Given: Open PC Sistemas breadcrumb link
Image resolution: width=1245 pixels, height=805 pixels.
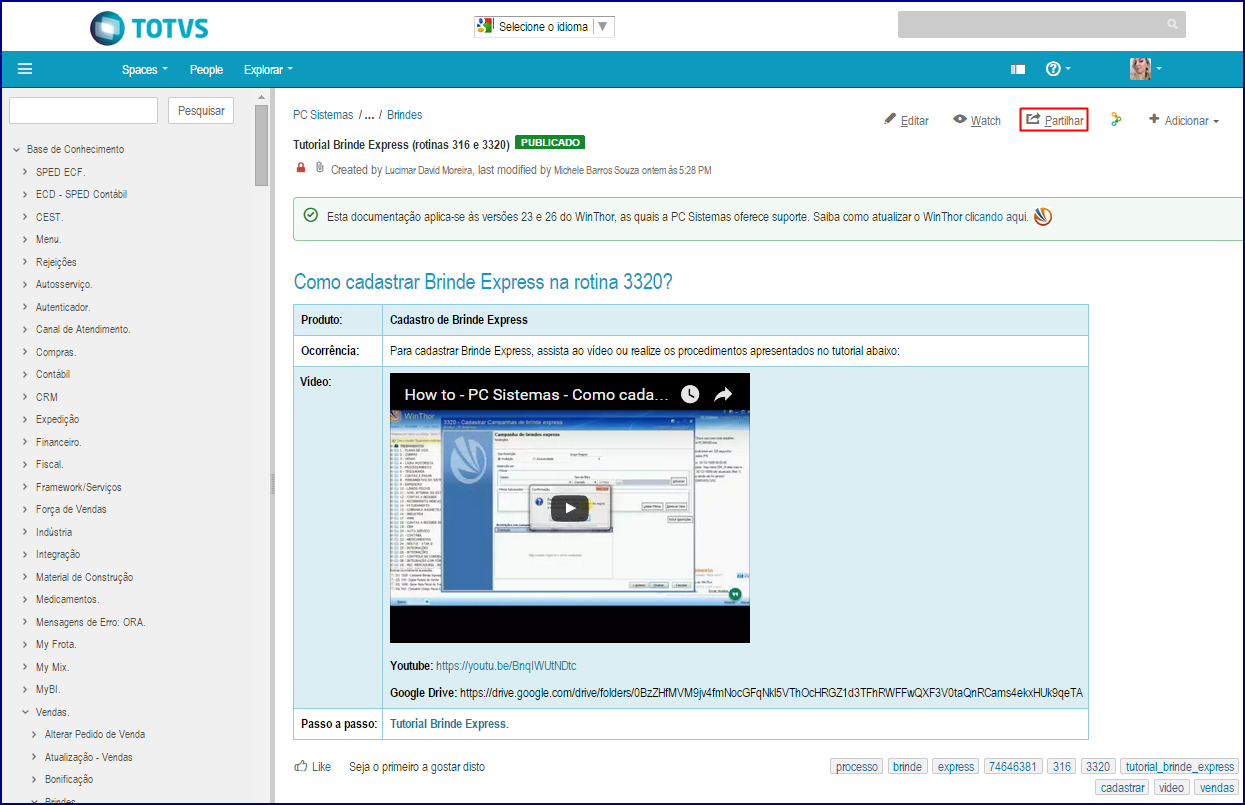Looking at the screenshot, I should point(323,115).
